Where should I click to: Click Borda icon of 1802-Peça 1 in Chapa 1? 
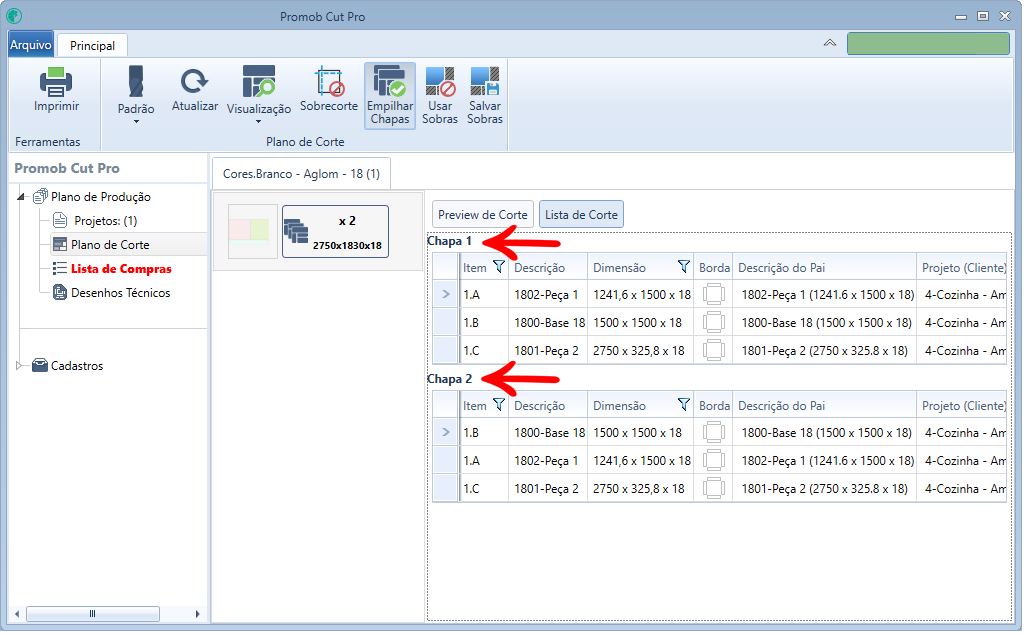[713, 294]
